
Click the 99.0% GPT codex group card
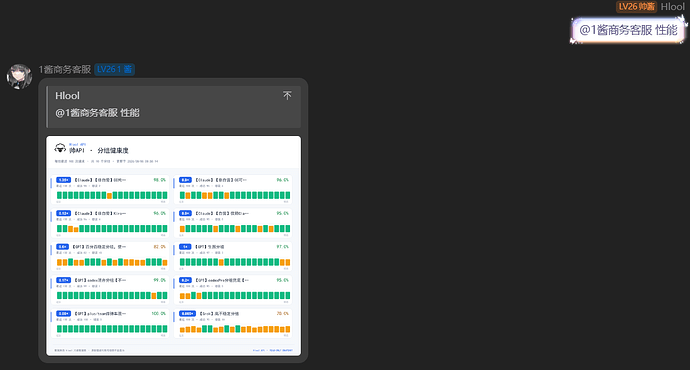(110, 290)
